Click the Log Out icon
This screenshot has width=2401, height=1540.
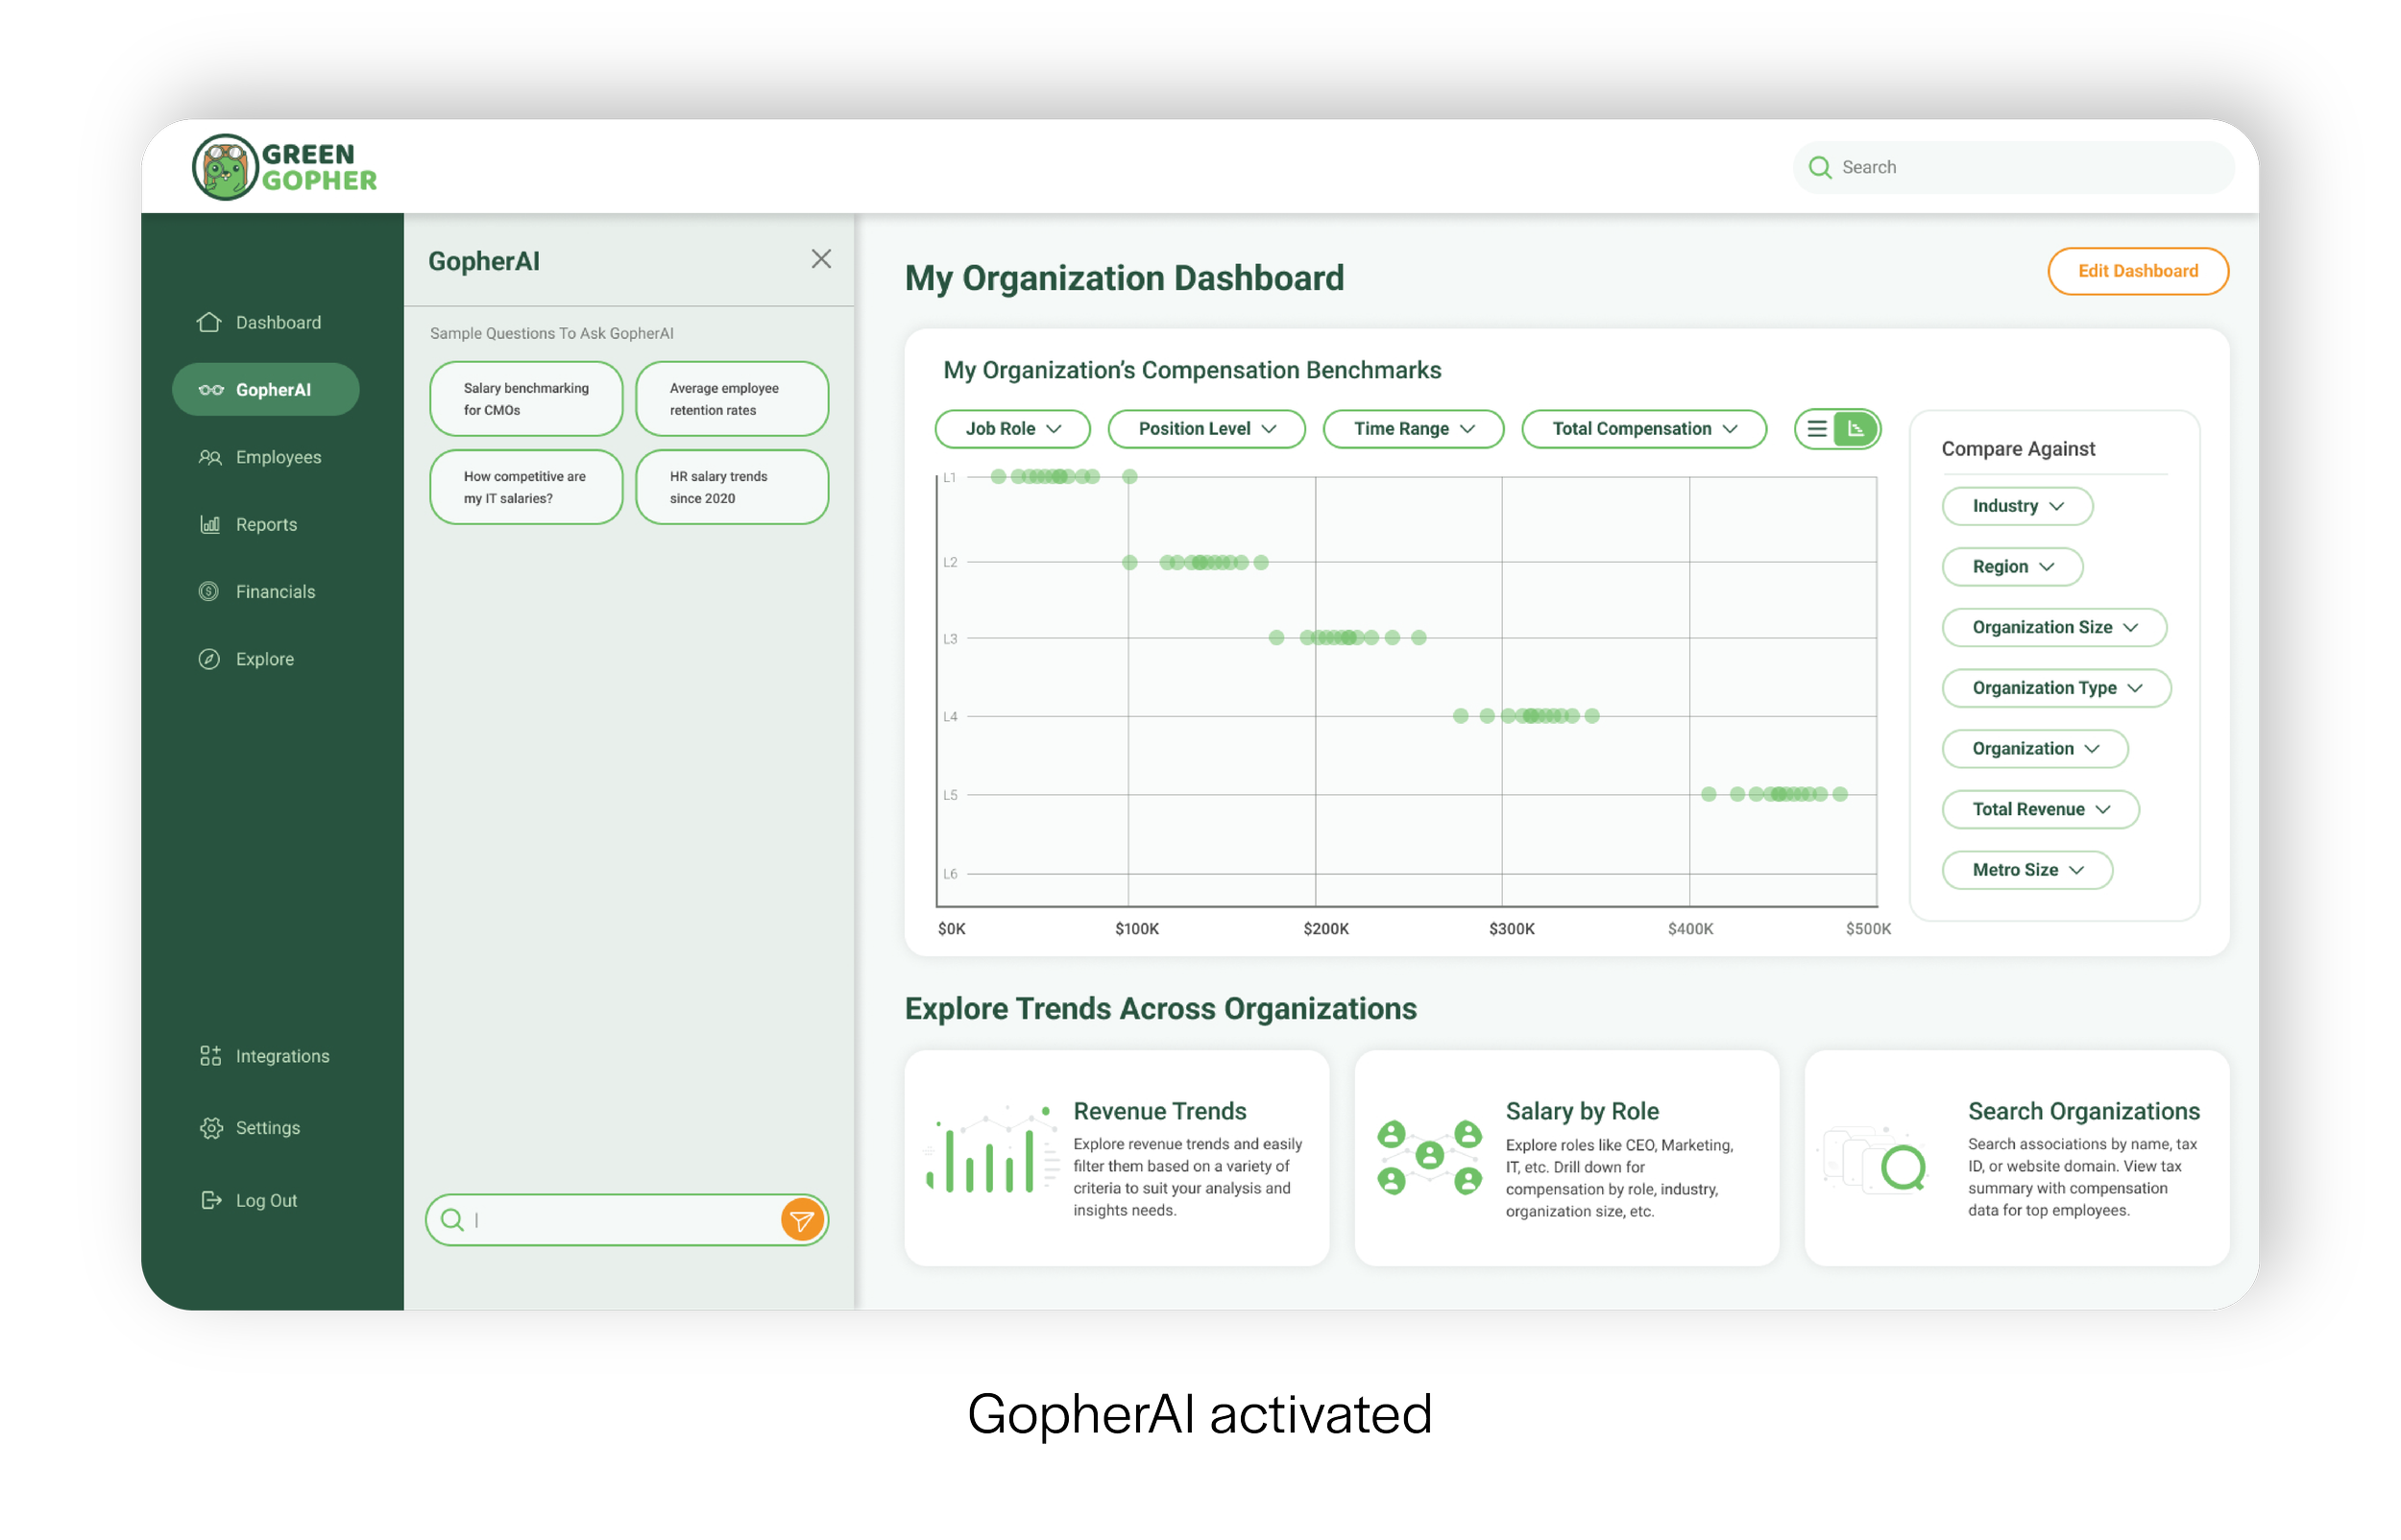(210, 1200)
